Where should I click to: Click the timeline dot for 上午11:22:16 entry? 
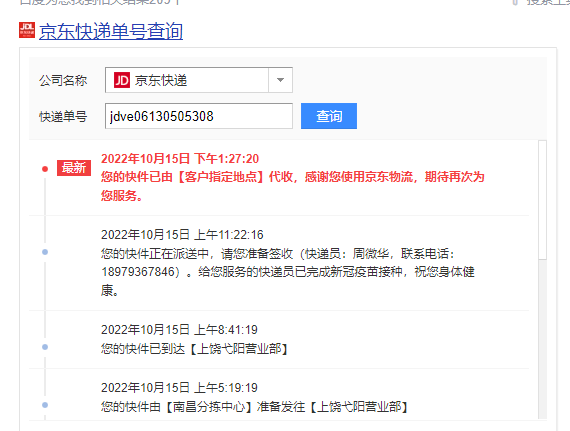click(45, 252)
